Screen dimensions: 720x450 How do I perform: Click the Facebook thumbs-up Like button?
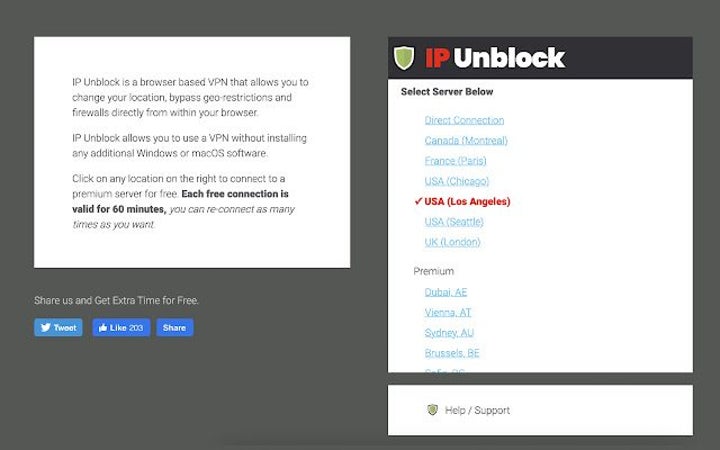pos(121,327)
